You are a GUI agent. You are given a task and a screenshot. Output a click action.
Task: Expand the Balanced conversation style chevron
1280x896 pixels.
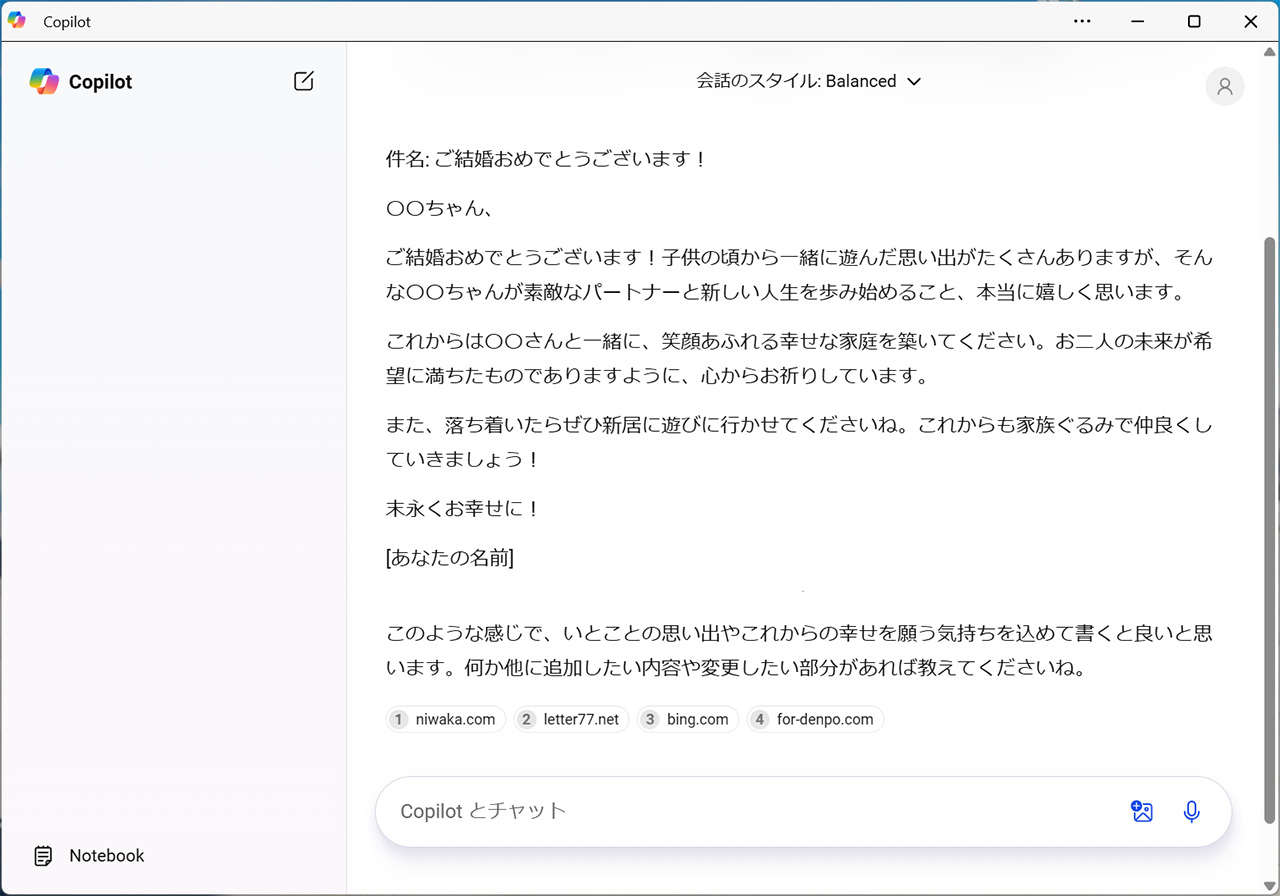point(913,82)
